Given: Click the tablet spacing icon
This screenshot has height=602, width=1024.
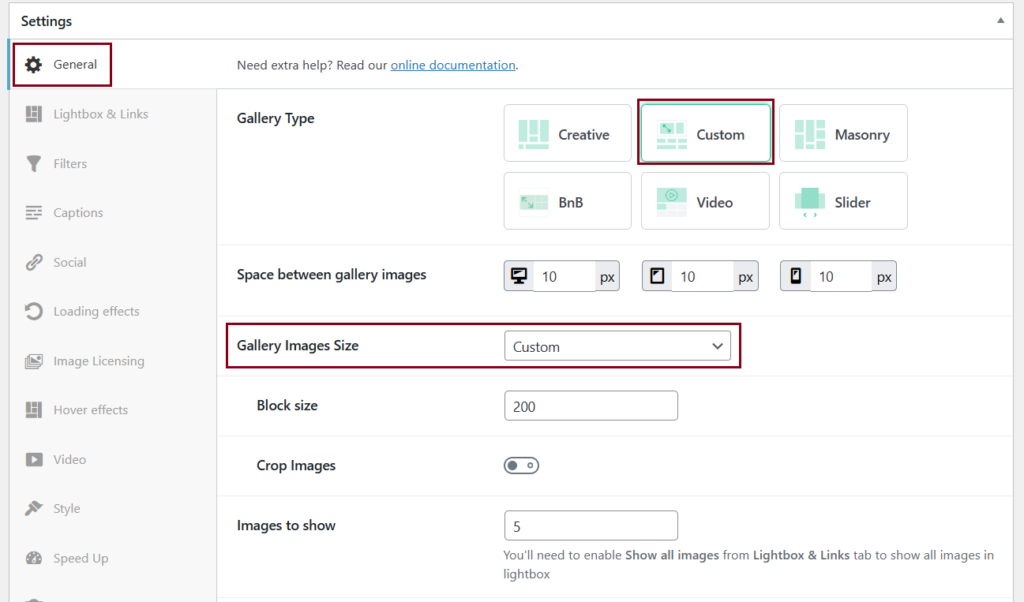Looking at the screenshot, I should tap(657, 275).
